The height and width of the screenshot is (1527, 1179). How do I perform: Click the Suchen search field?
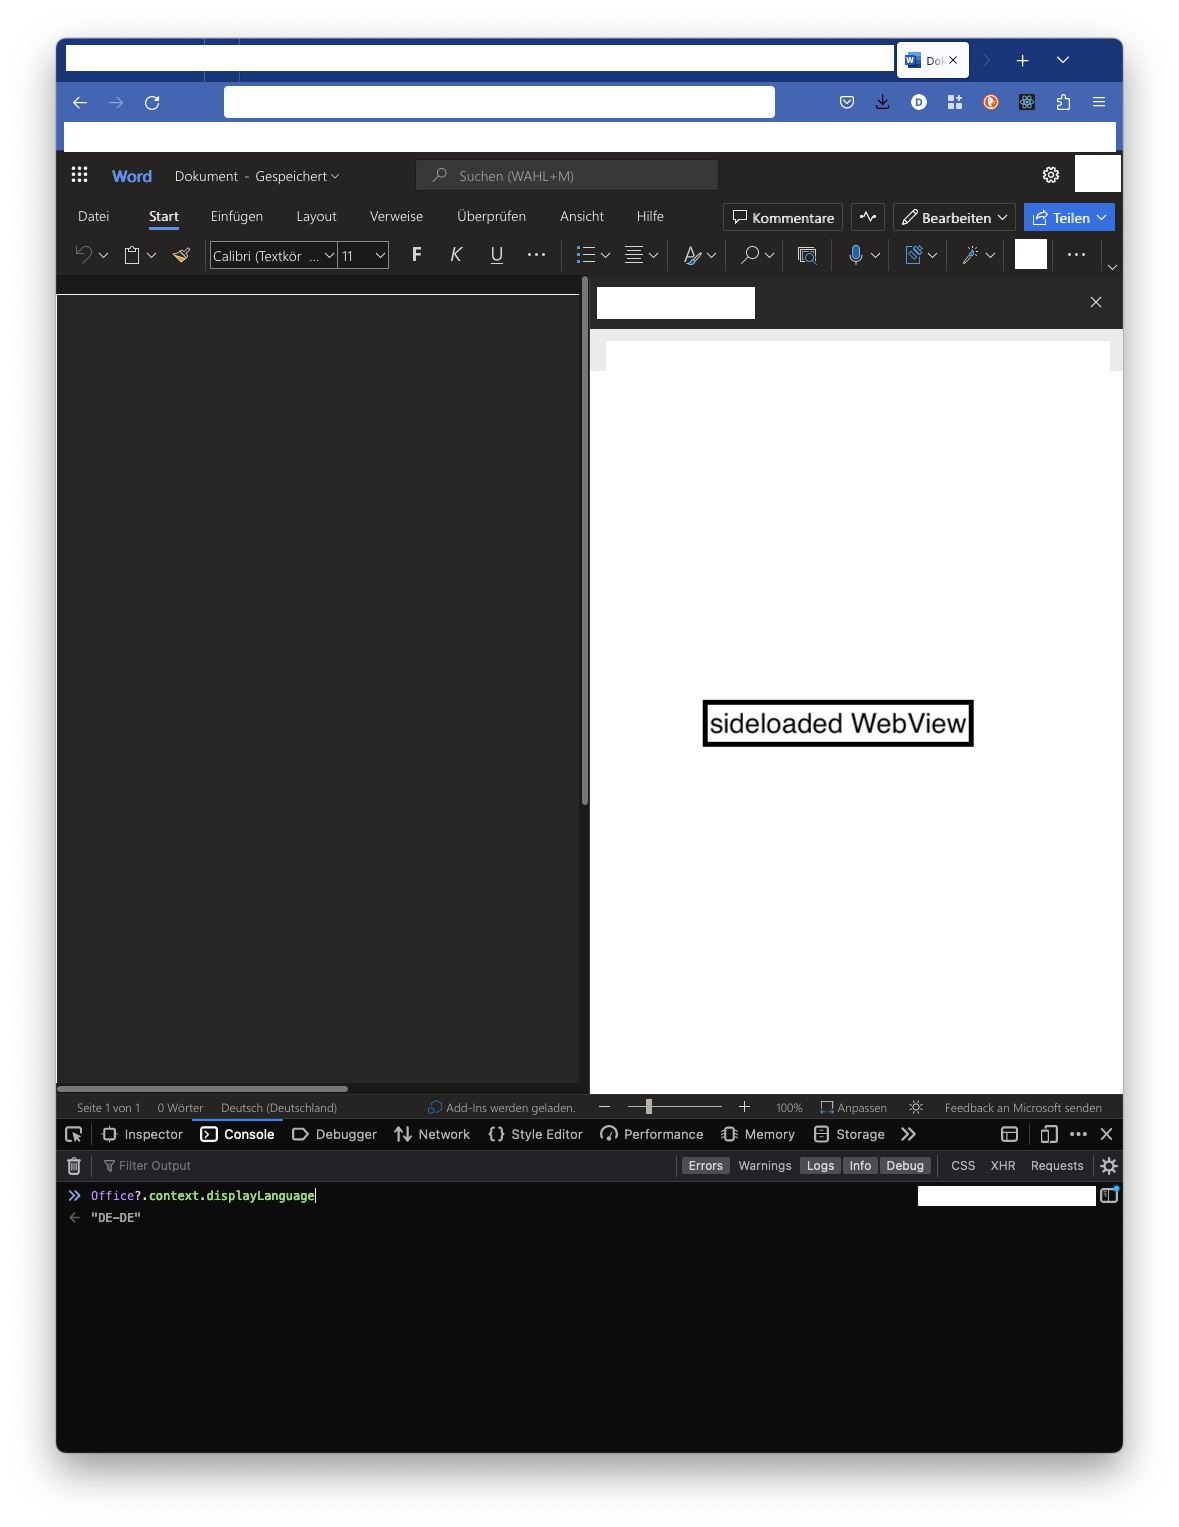(566, 175)
